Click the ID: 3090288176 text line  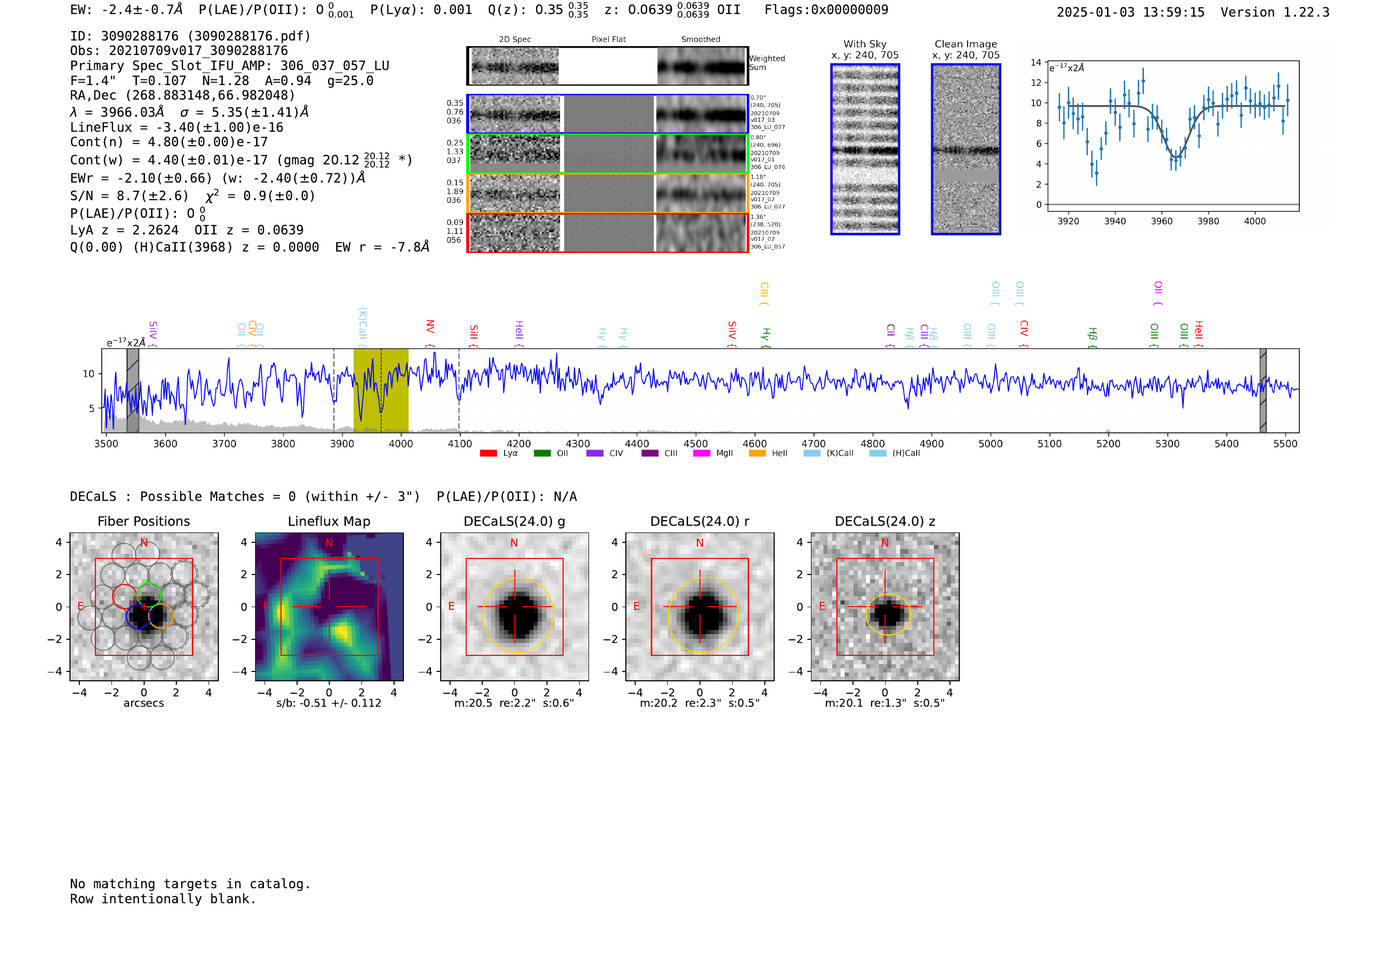point(190,36)
